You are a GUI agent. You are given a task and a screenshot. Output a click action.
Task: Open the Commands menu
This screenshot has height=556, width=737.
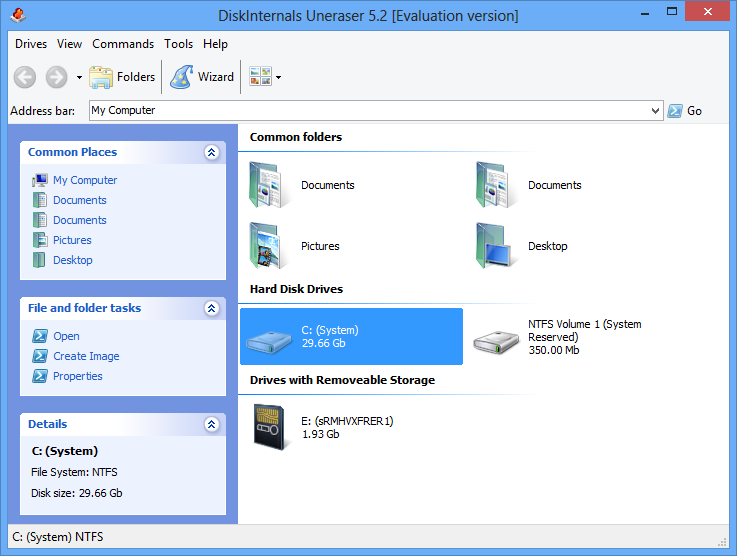click(x=123, y=44)
